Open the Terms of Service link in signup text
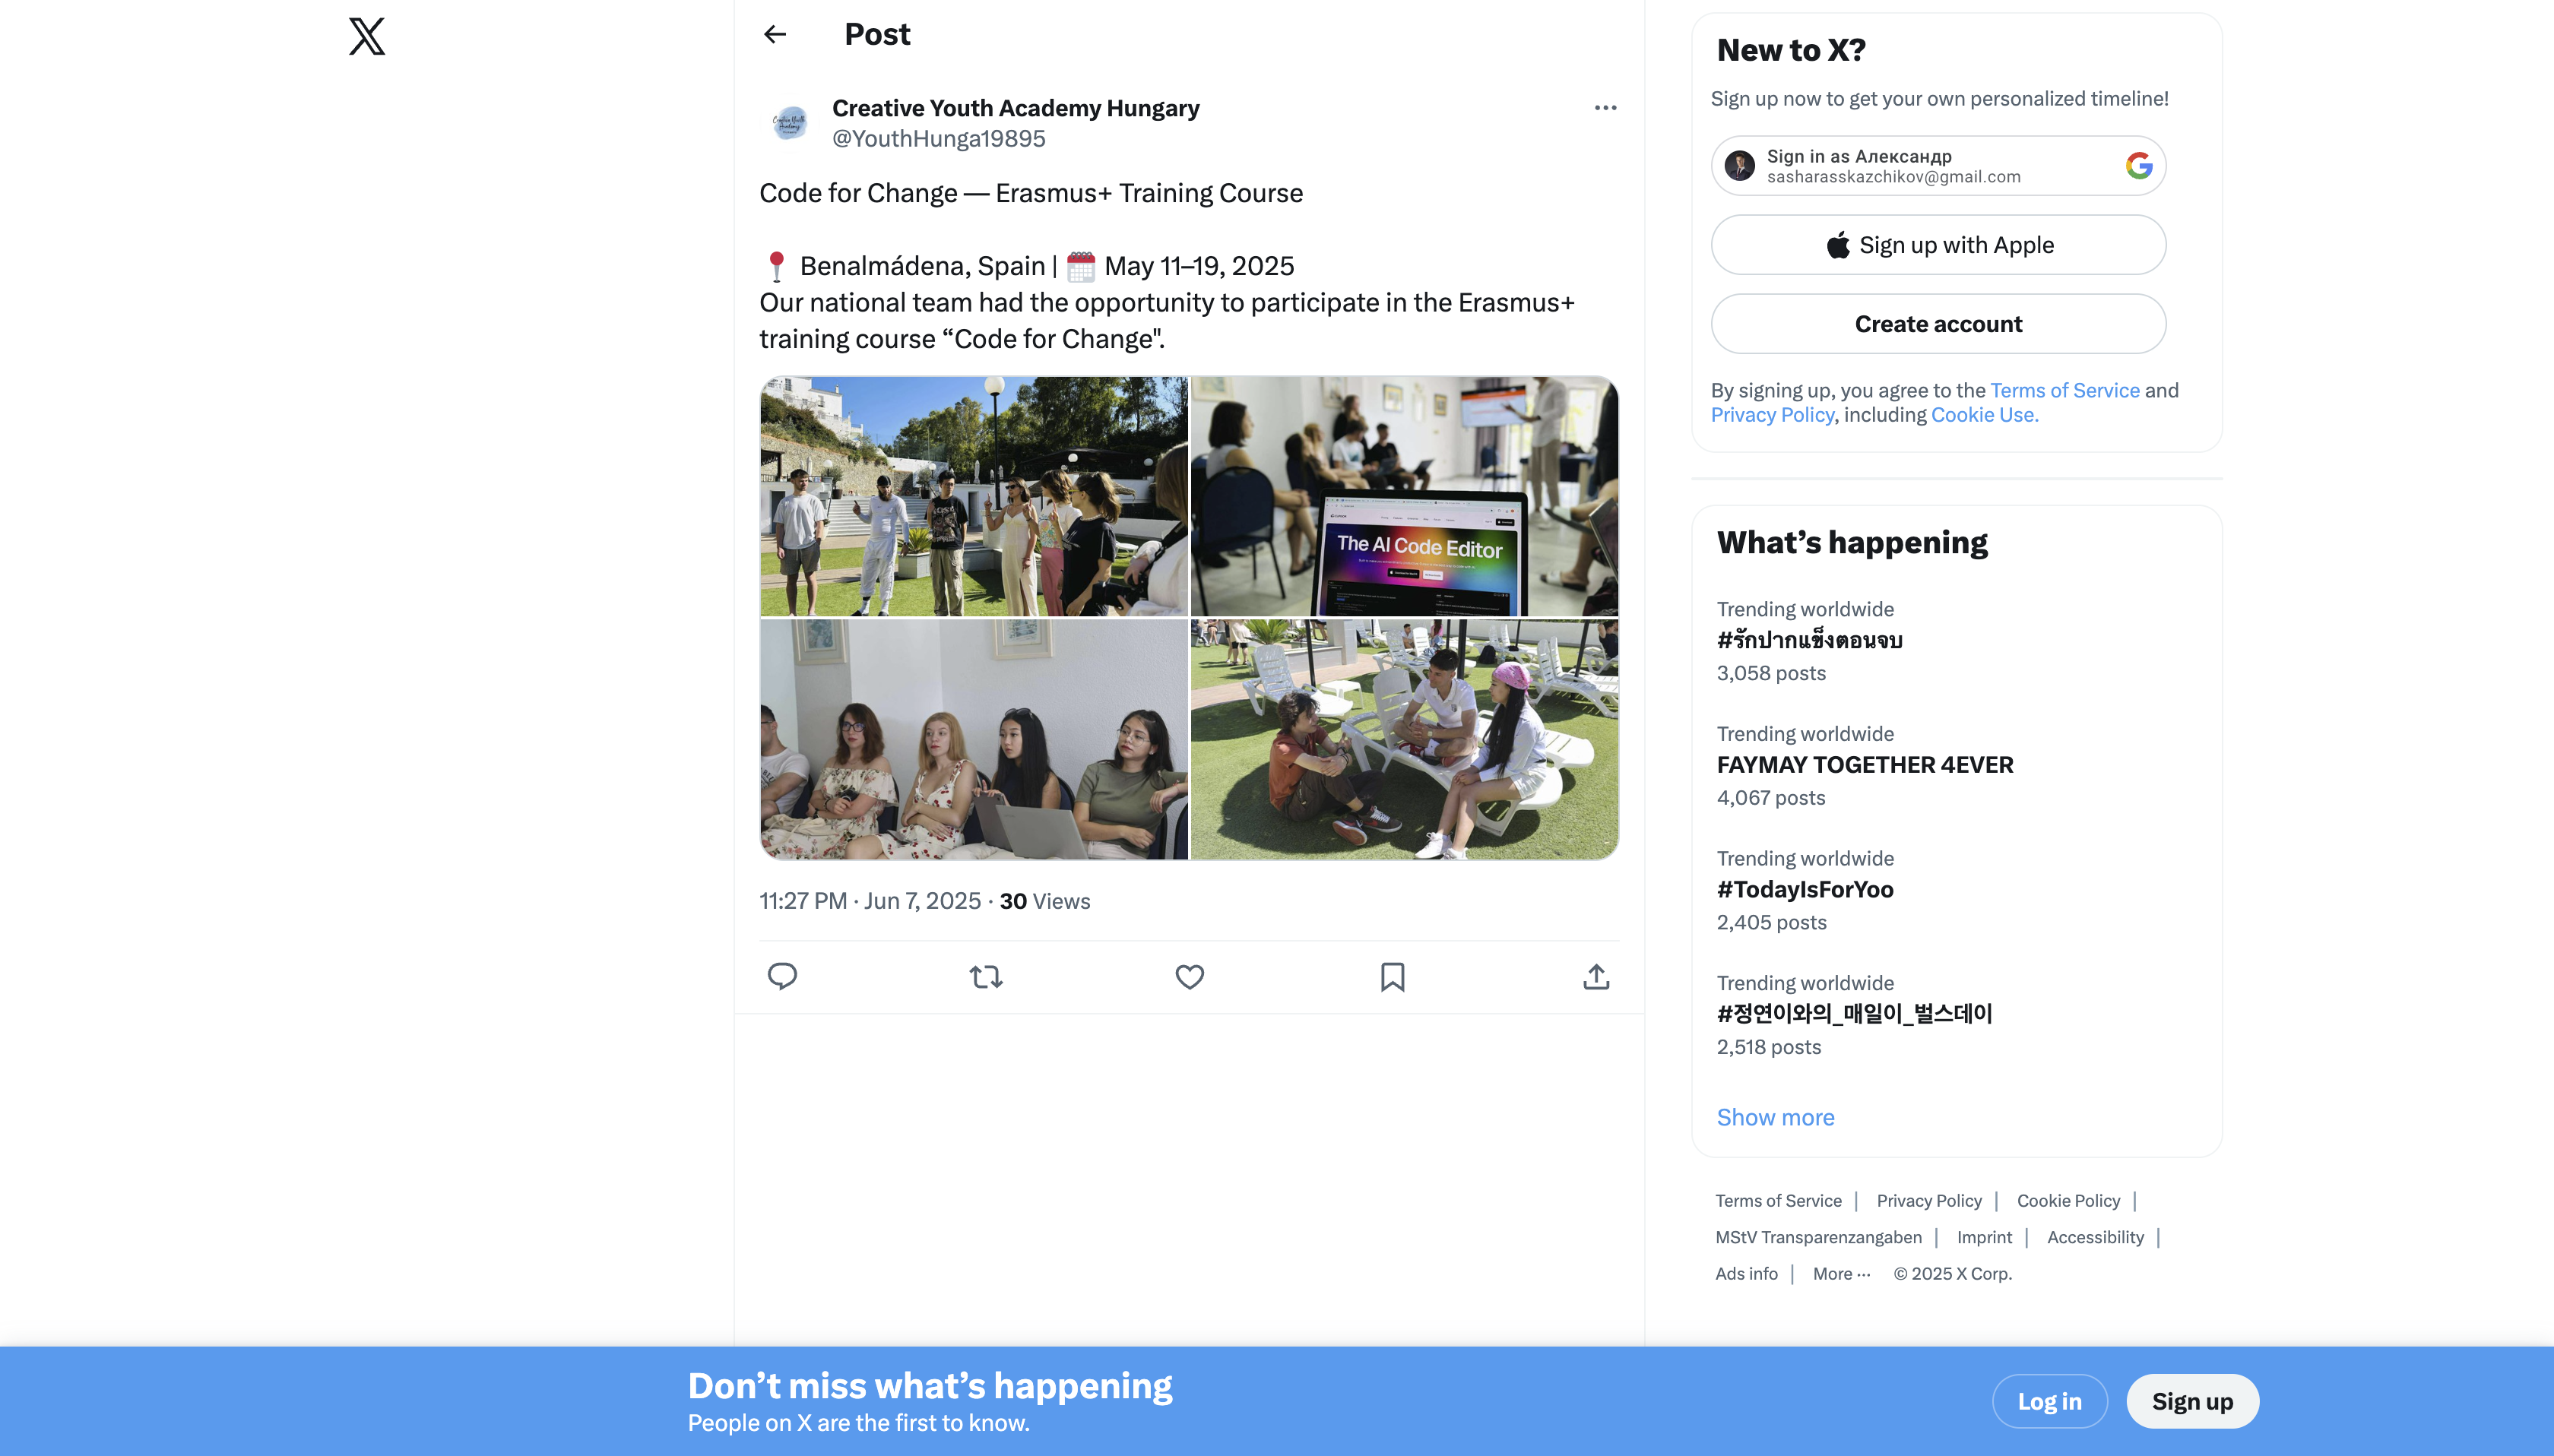The image size is (2554, 1456). (x=2064, y=390)
